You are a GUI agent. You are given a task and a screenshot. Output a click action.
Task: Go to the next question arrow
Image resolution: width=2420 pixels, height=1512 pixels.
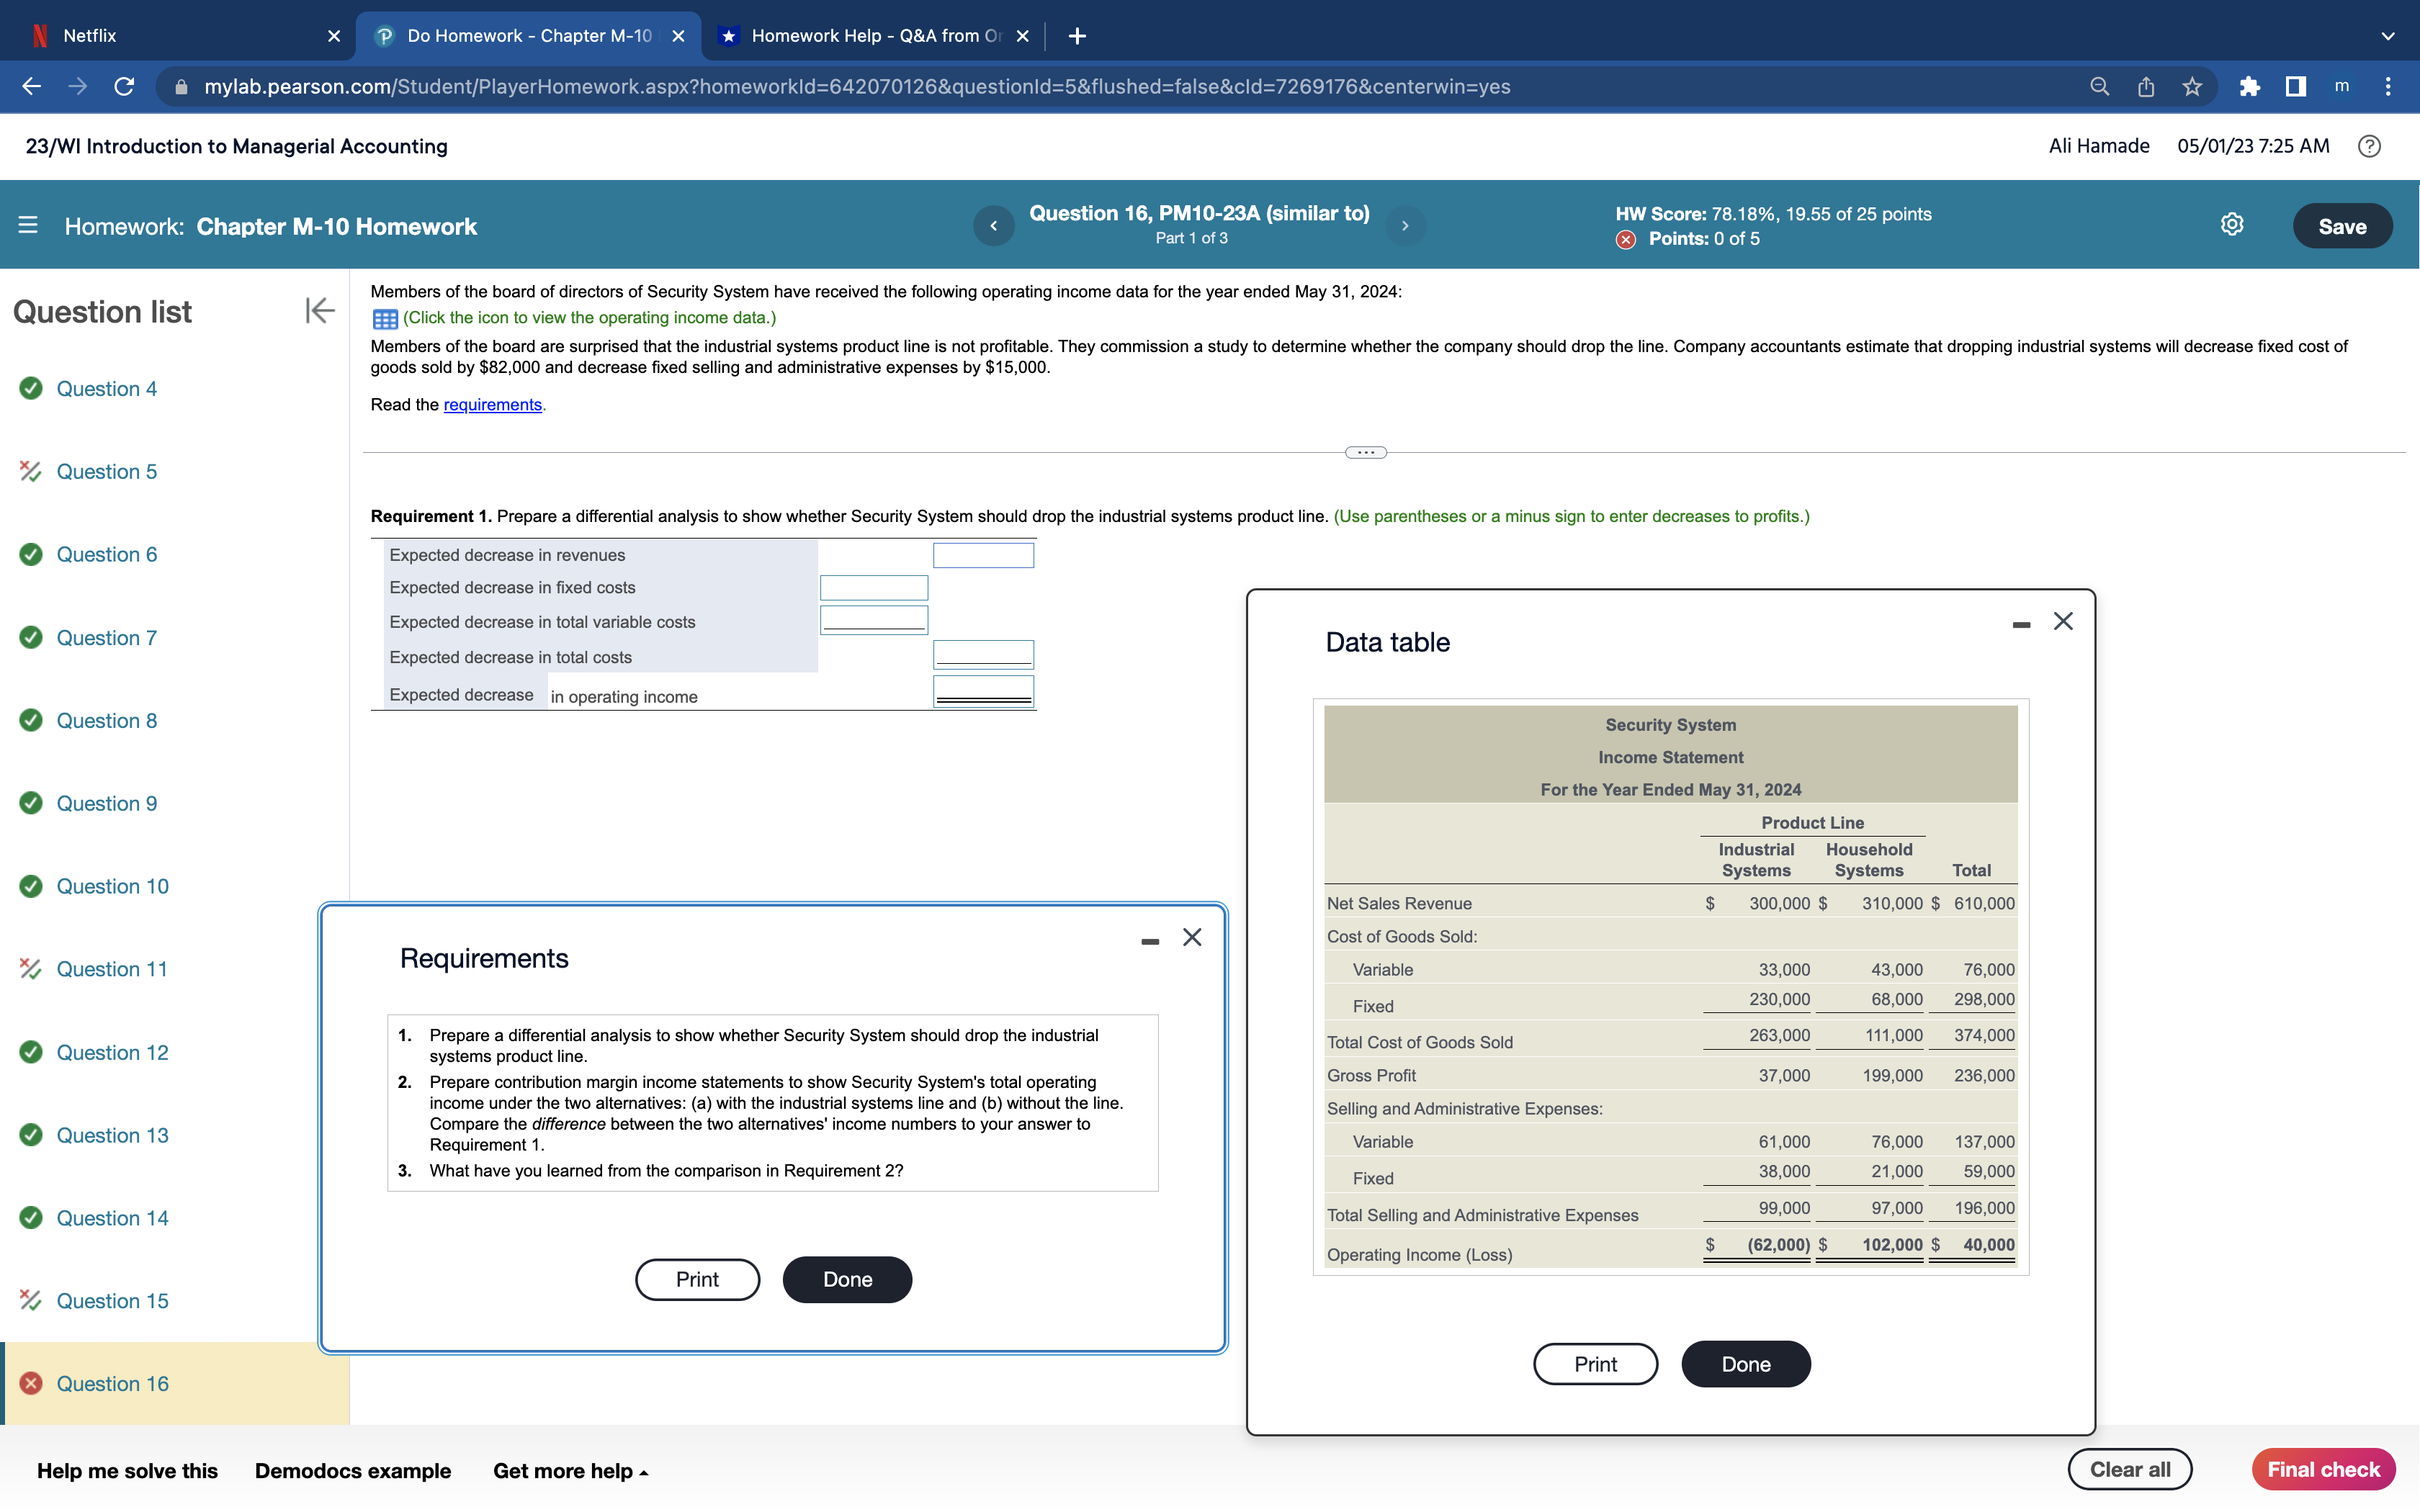pos(1405,226)
